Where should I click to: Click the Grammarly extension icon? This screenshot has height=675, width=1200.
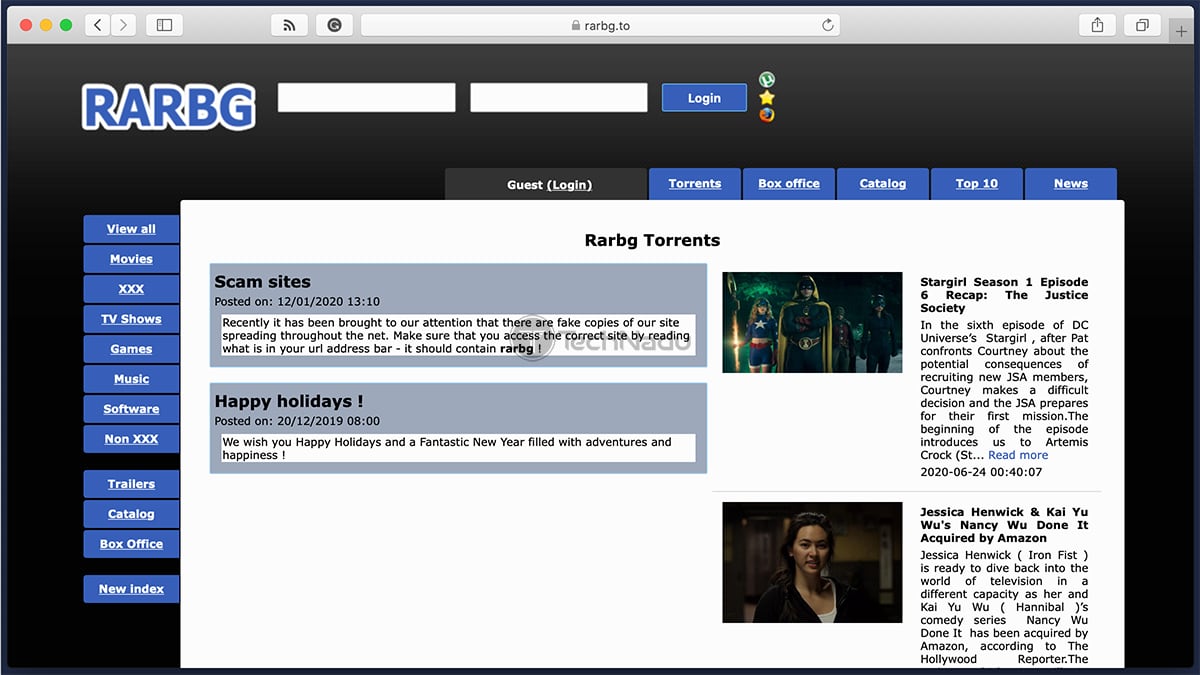click(x=334, y=25)
